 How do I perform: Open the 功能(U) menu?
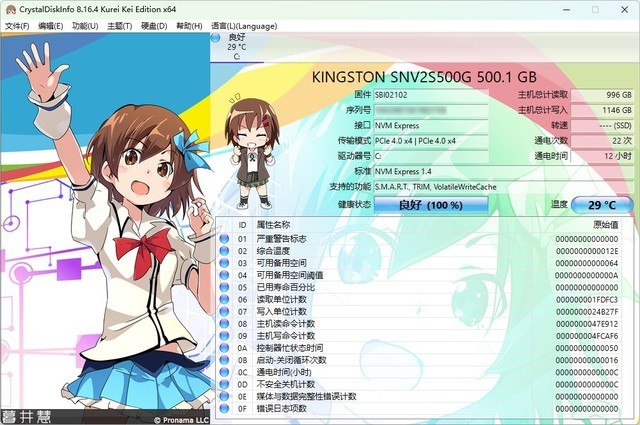click(x=85, y=25)
